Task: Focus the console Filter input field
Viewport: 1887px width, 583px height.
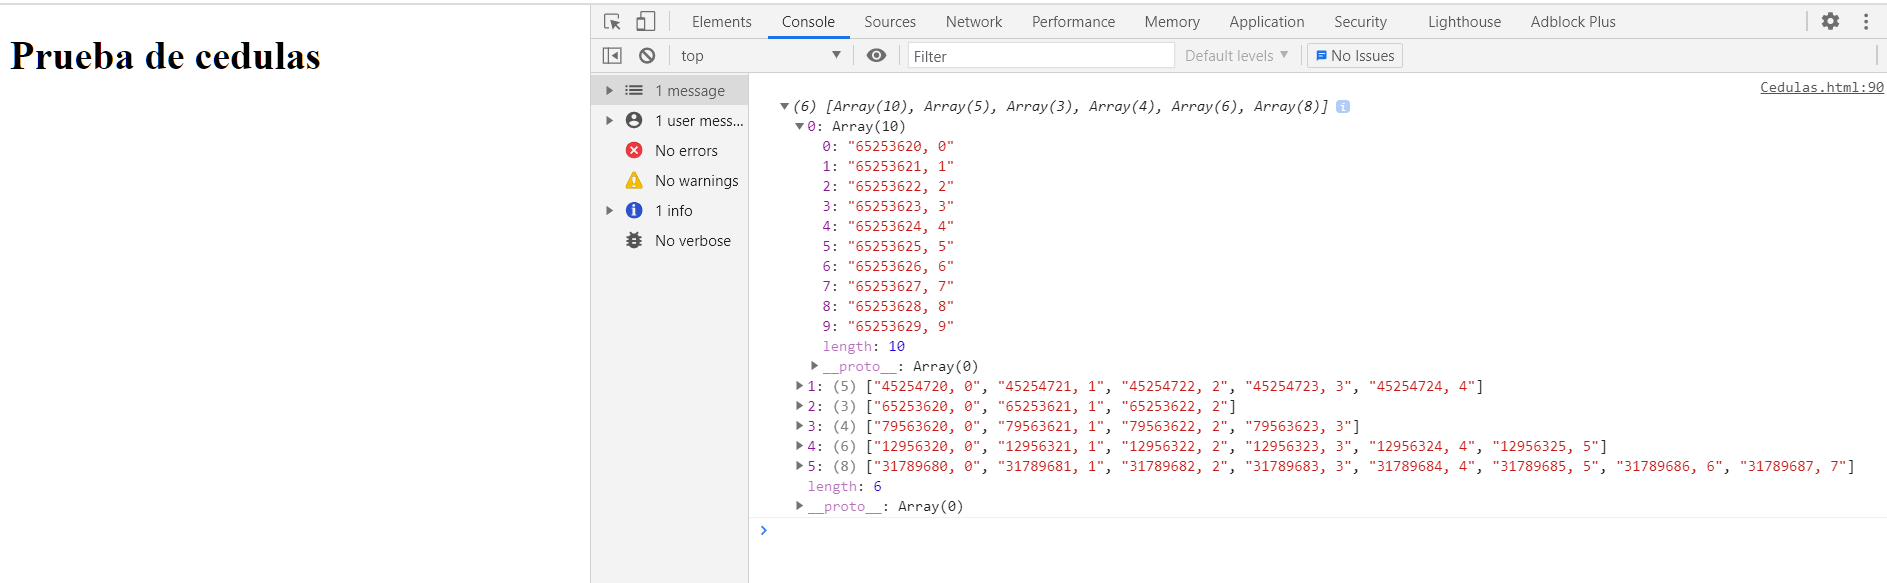Action: click(x=1040, y=56)
